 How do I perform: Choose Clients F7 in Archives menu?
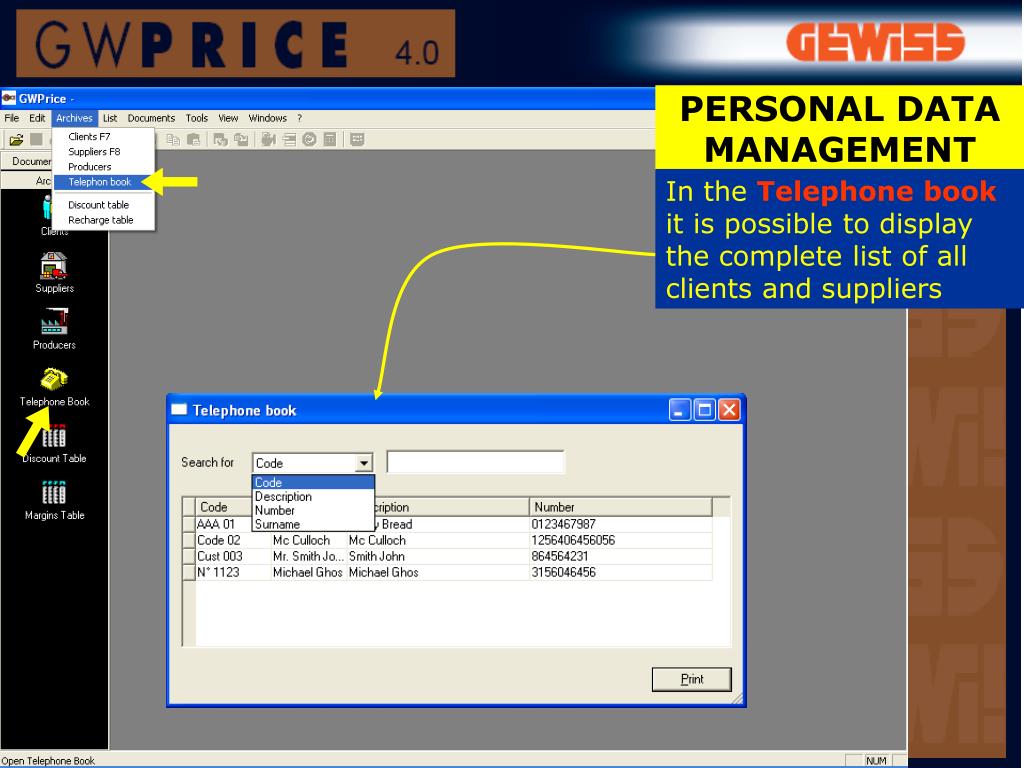point(104,136)
